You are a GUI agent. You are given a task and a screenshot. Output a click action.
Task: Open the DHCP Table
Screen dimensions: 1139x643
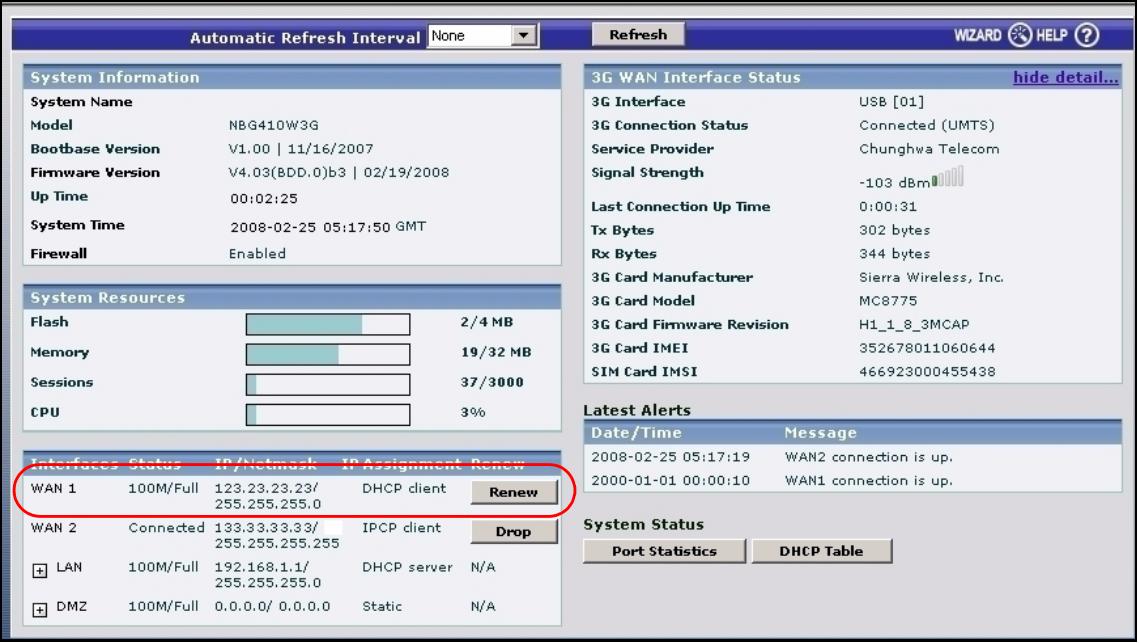click(822, 551)
